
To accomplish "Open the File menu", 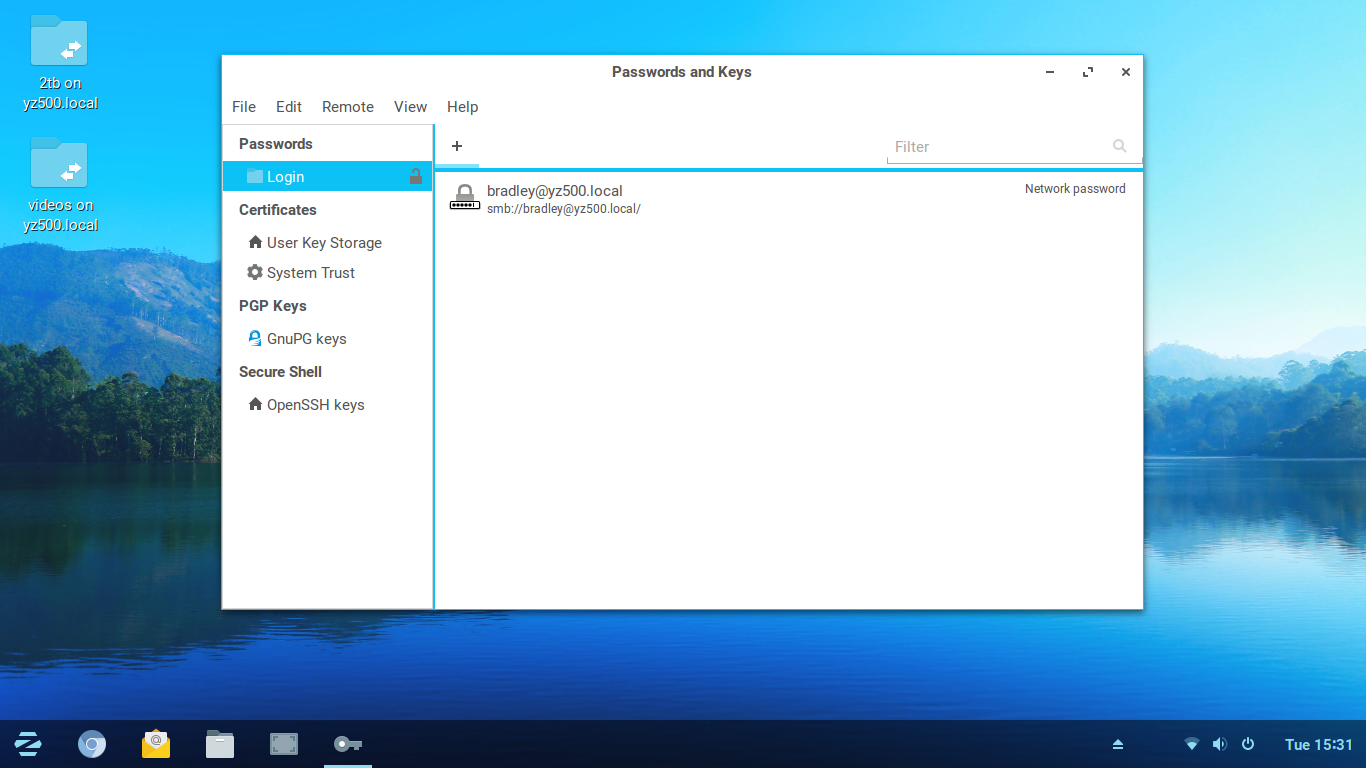I will click(x=244, y=107).
